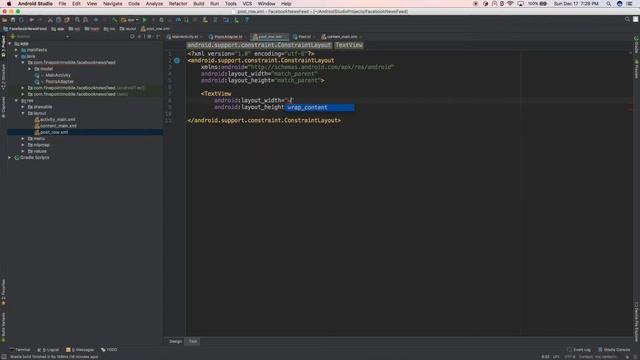
Task: Click the Make Project hammer icon
Action: point(115,20)
